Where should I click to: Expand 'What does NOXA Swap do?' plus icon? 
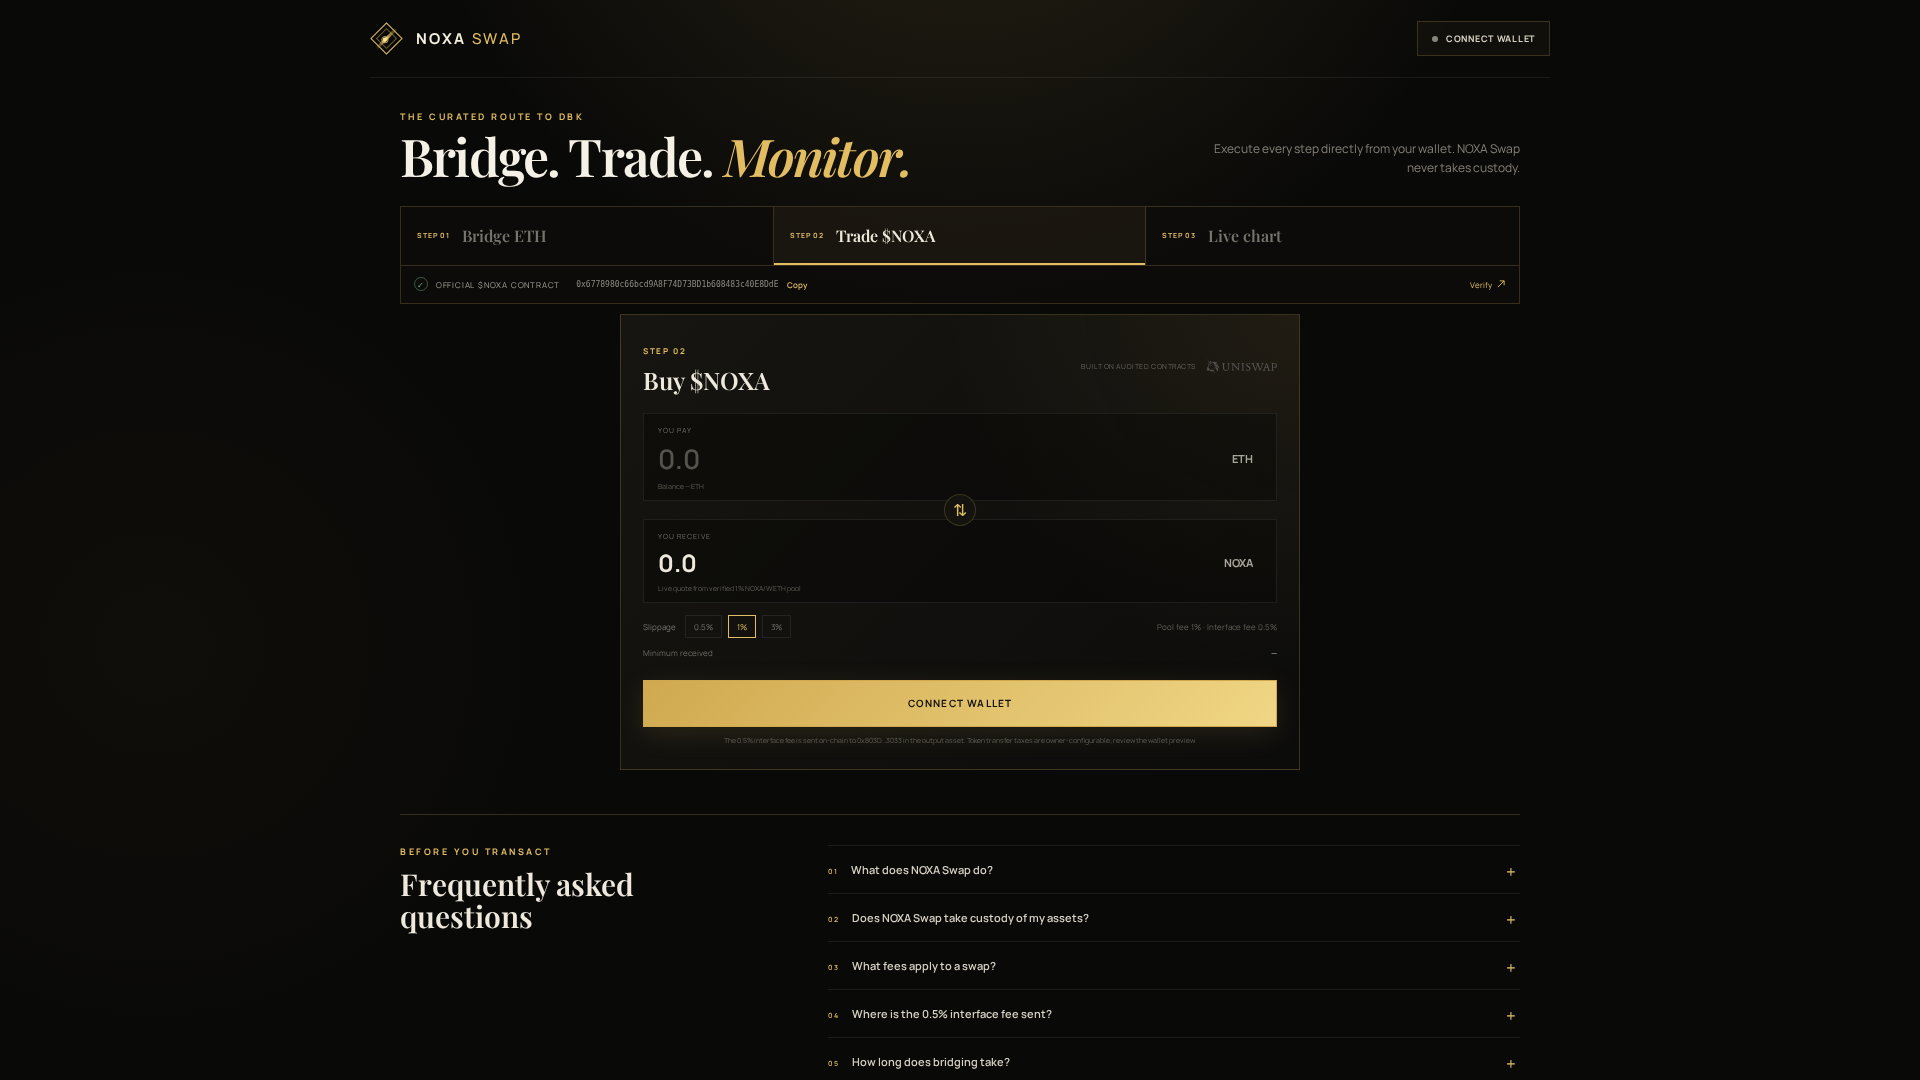[x=1511, y=872]
